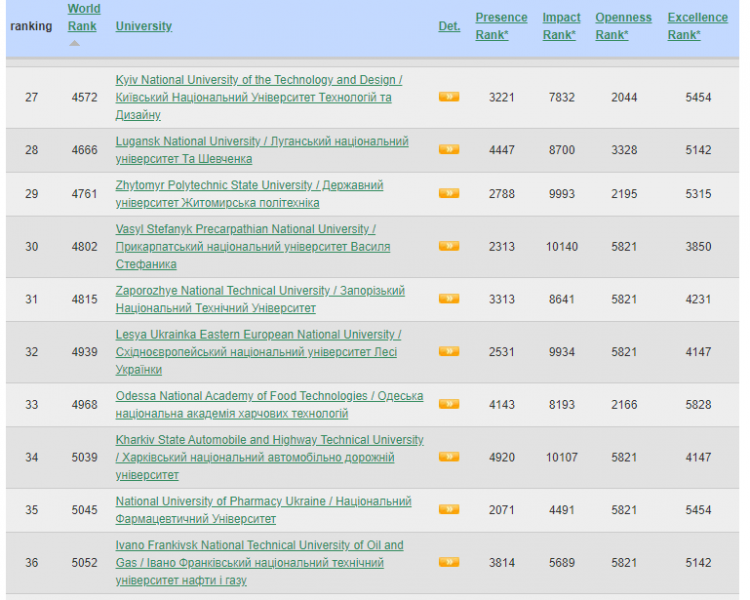Image resolution: width=750 pixels, height=600 pixels.
Task: Open details icon for Lesya Ukrainka university row
Action: (448, 352)
